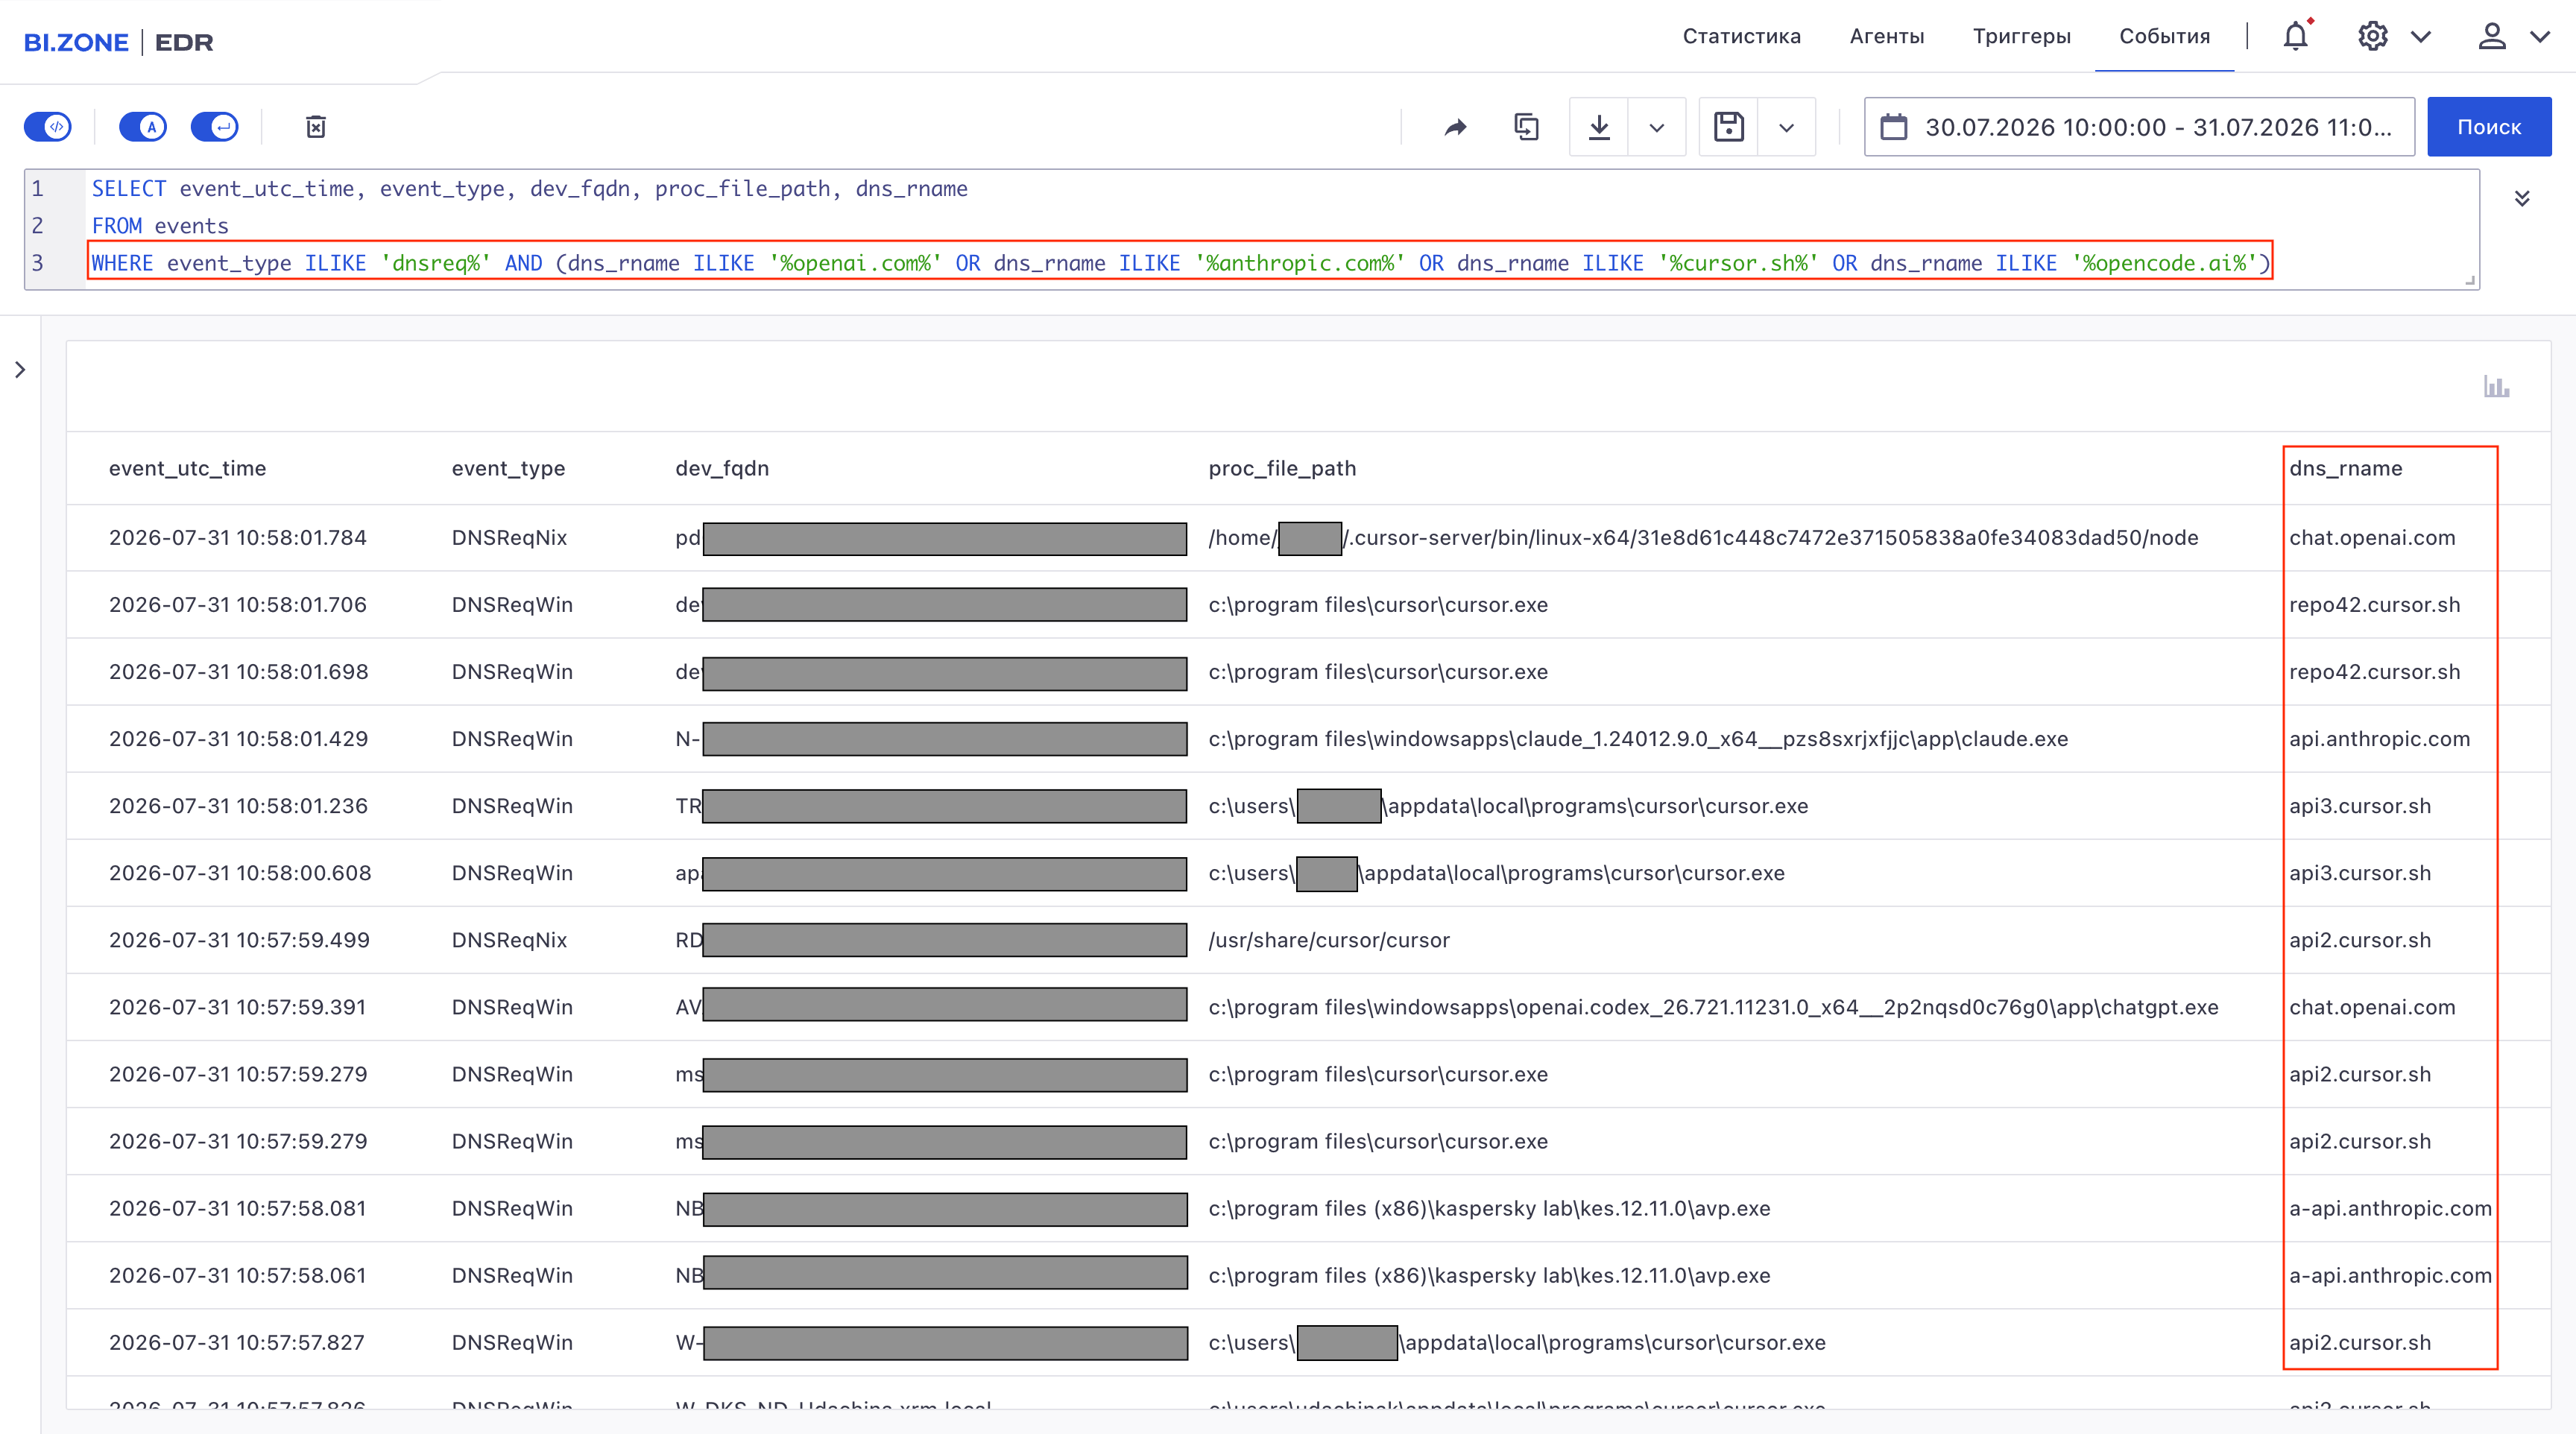Click a-api.anthropic.com in the 10:57:58.061 row
Viewport: 2576px width, 1434px height.
pos(2390,1275)
